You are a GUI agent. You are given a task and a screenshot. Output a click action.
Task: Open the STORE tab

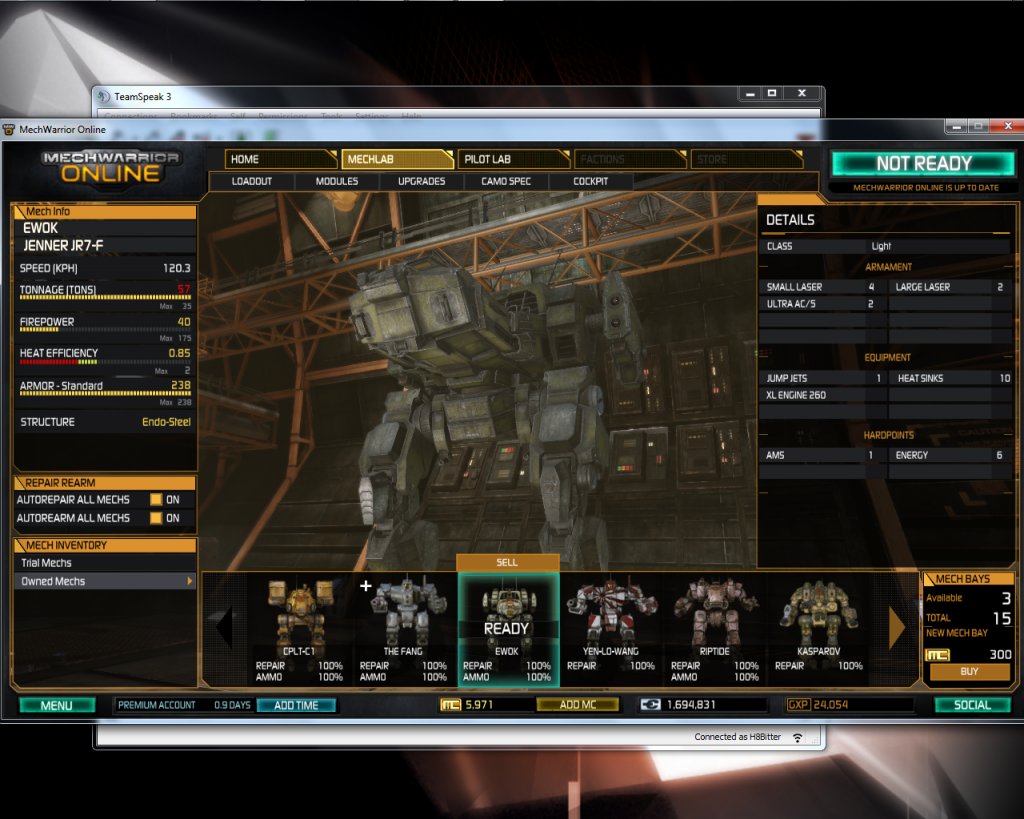click(747, 159)
